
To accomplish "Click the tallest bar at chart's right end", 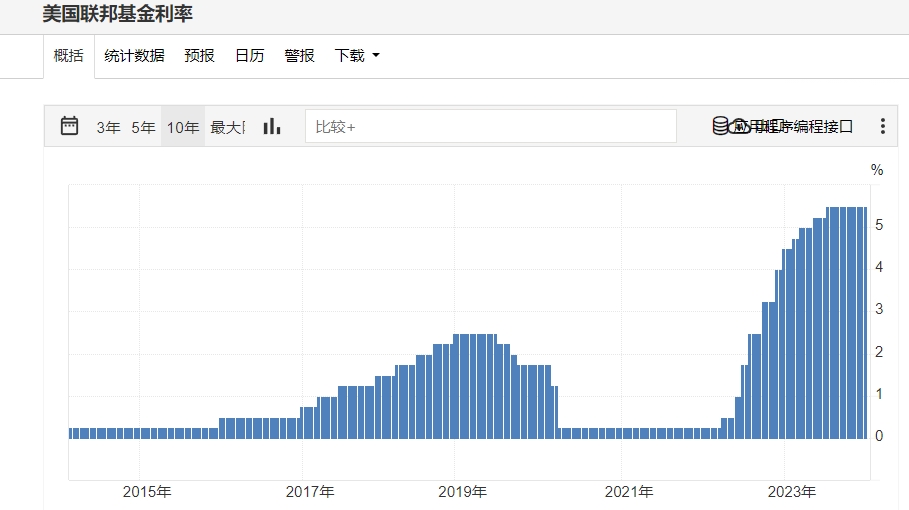I will [862, 322].
